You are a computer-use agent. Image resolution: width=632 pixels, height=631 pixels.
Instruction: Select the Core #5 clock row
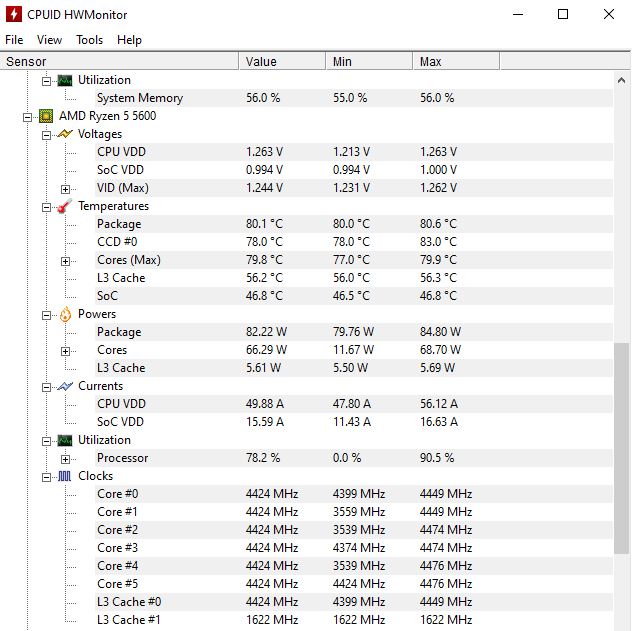tap(354, 584)
